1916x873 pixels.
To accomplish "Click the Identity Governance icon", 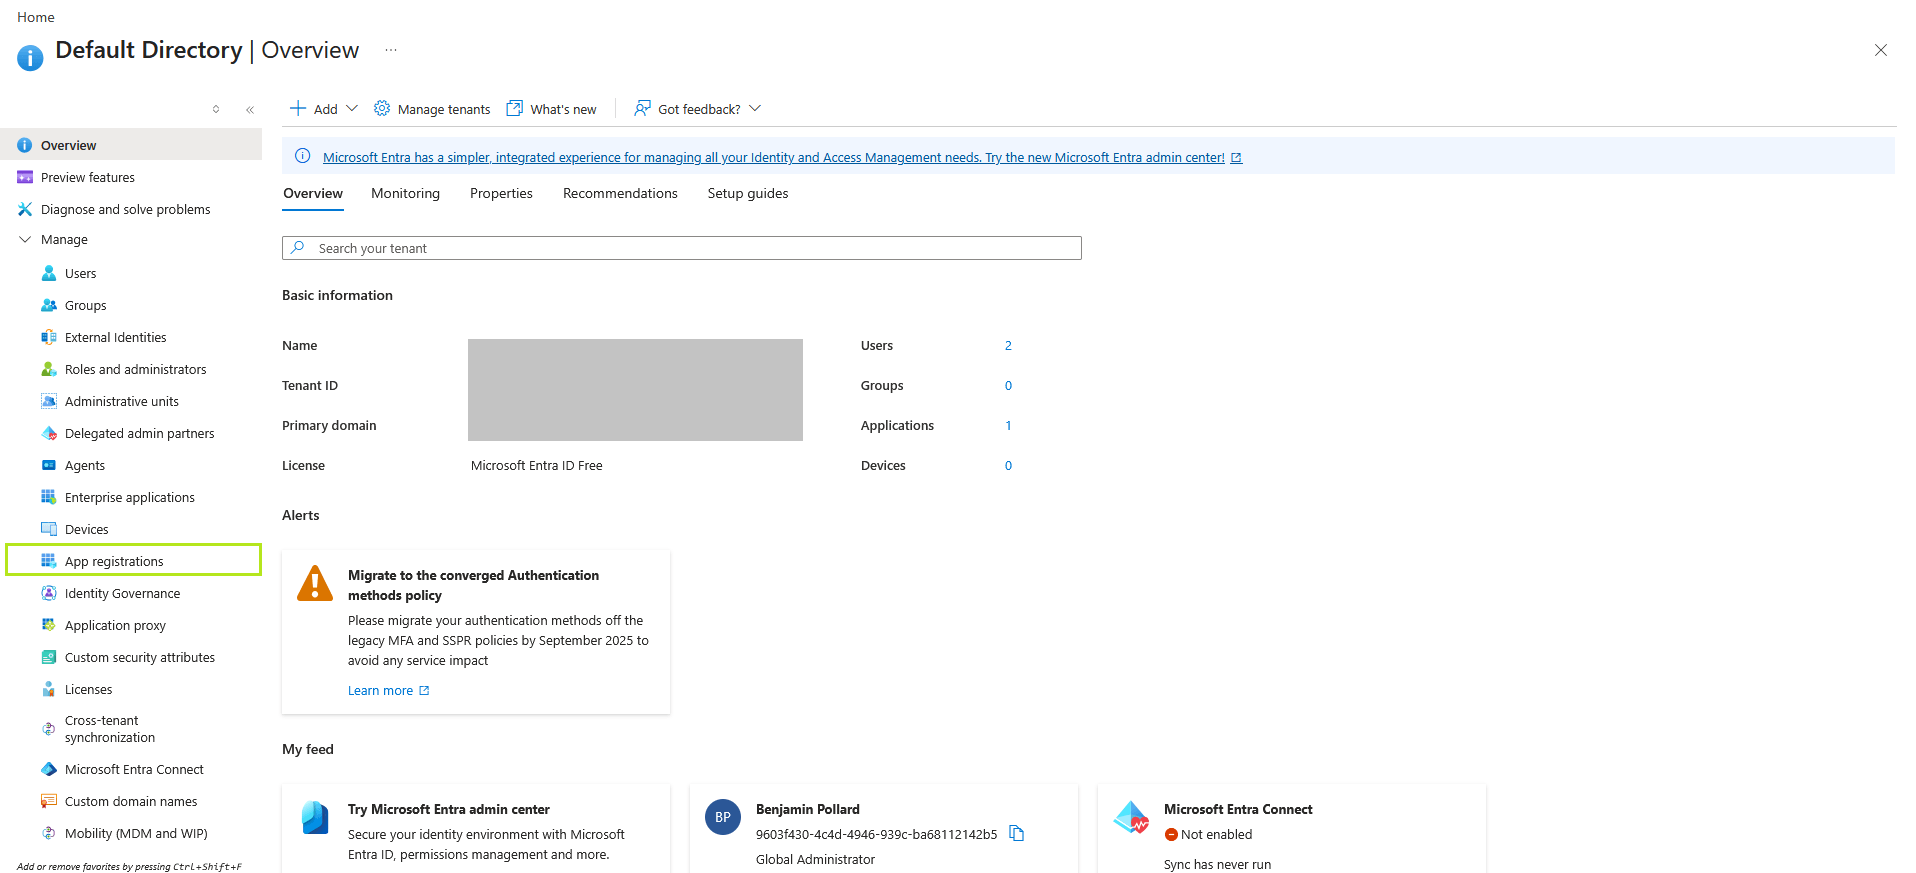I will (x=49, y=593).
